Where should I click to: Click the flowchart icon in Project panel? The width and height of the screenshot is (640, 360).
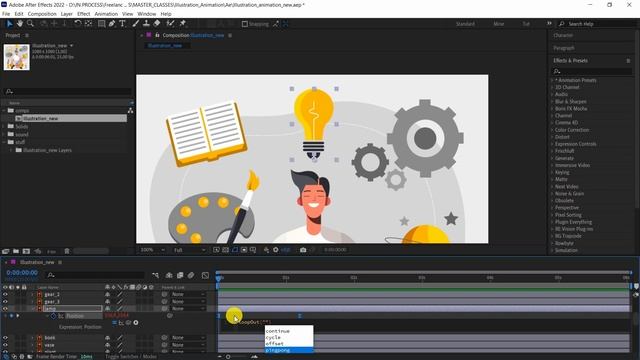click(x=130, y=110)
